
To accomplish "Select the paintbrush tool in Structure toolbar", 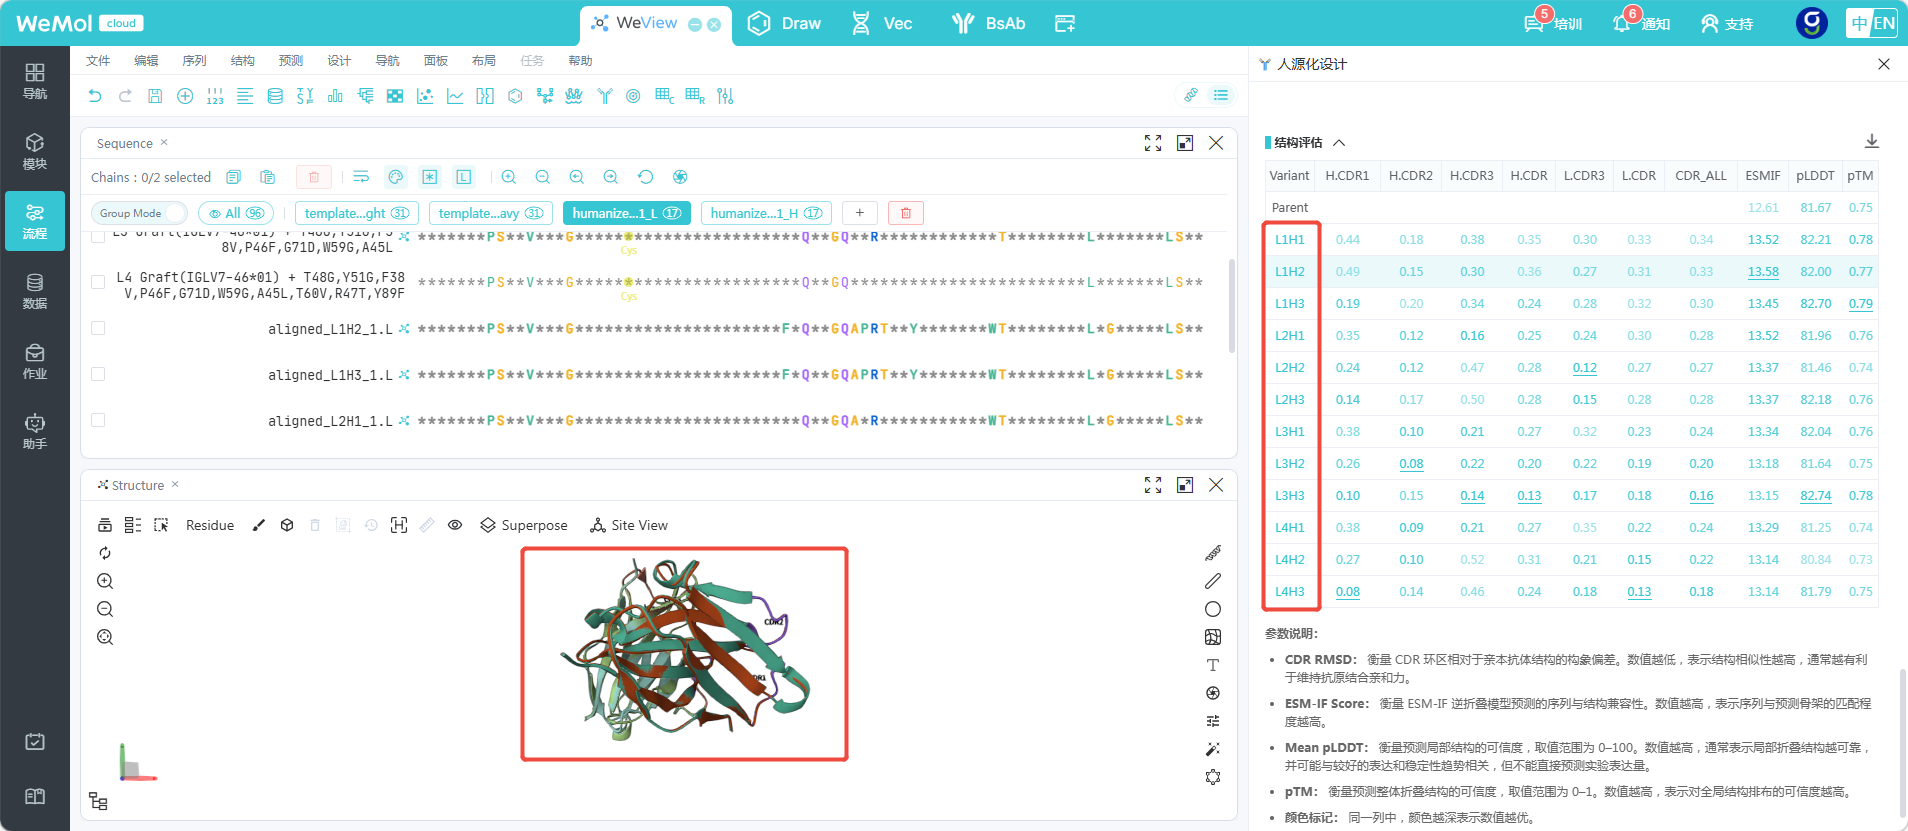I will (259, 525).
